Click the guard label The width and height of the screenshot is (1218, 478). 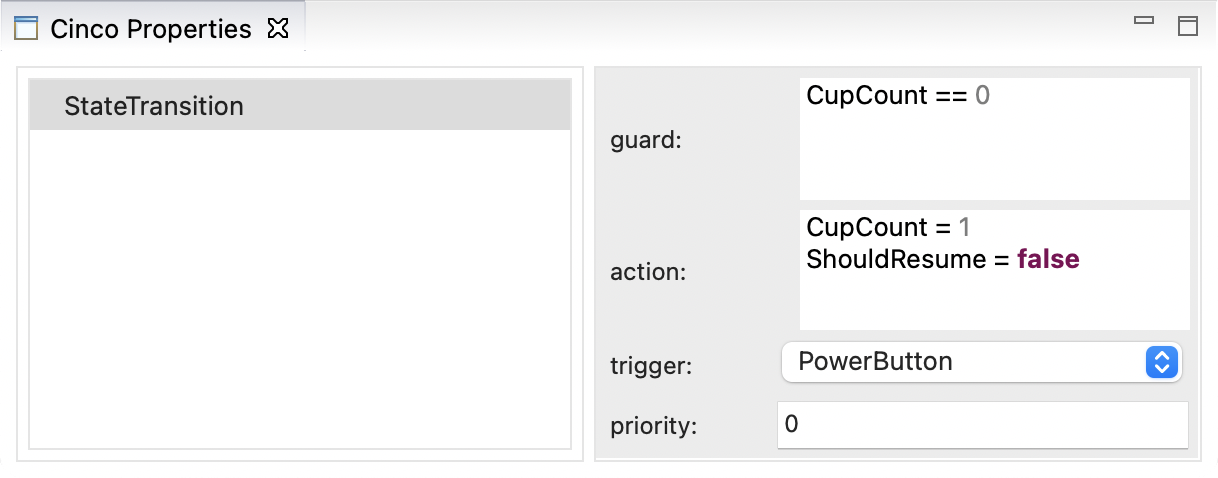pyautogui.click(x=645, y=141)
